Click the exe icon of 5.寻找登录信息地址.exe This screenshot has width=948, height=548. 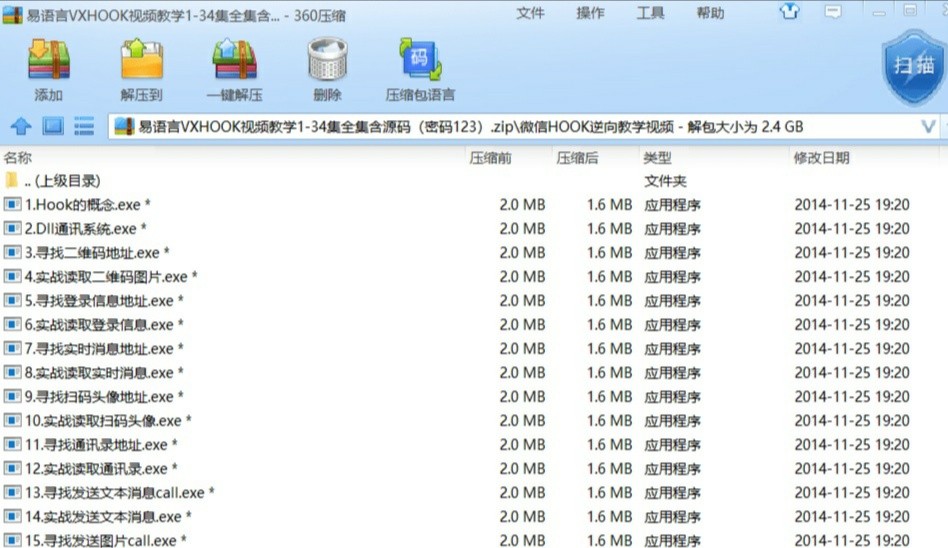12,300
